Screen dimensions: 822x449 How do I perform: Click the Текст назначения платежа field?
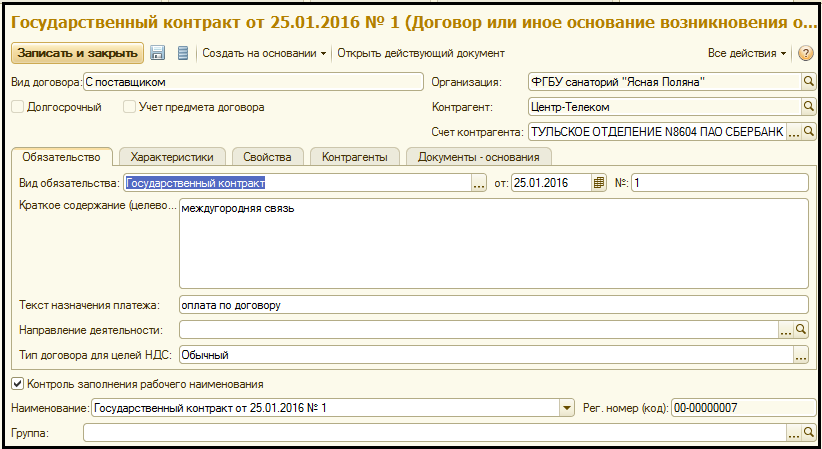[494, 305]
